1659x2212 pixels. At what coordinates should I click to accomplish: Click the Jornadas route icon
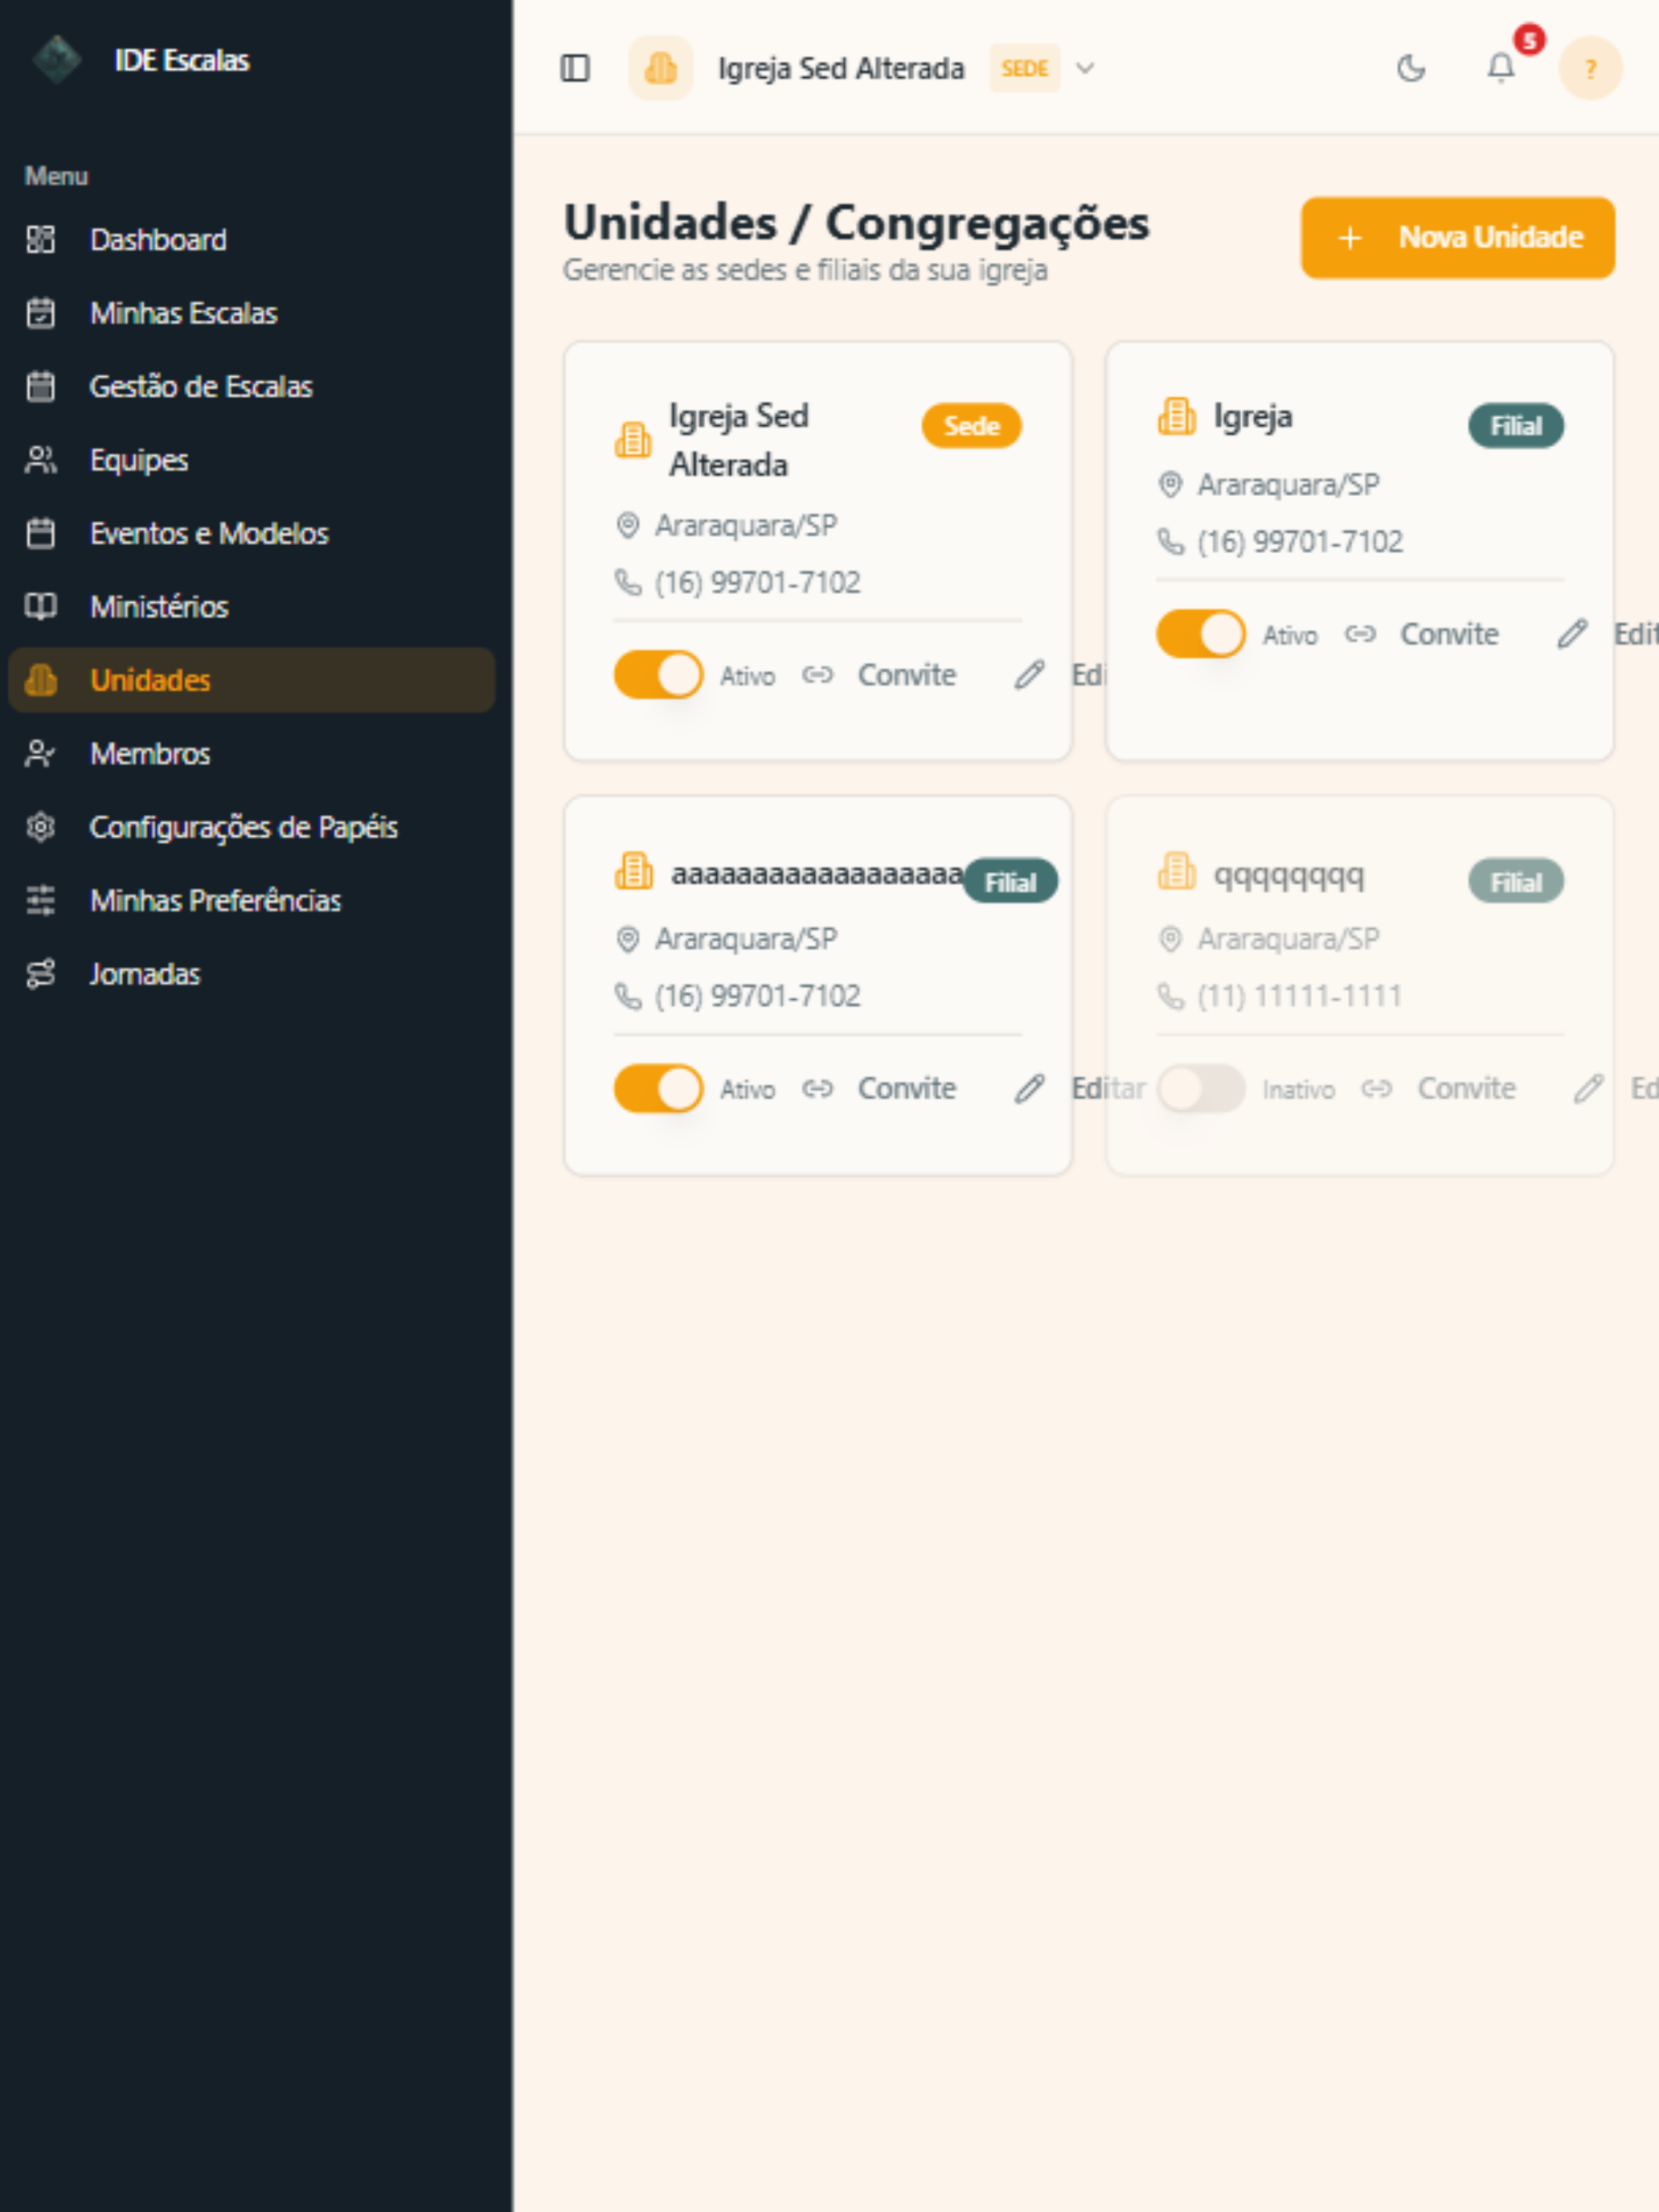click(41, 973)
